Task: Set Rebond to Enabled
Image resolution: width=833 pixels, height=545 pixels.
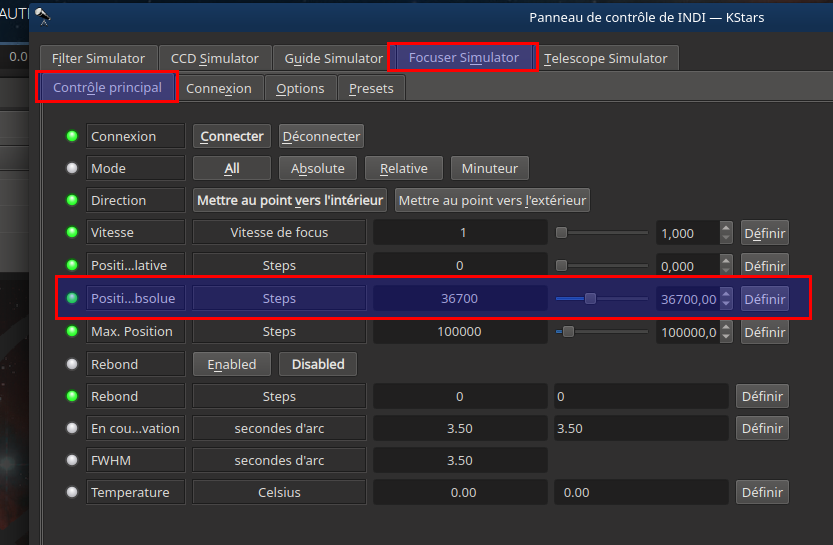Action: [x=232, y=364]
